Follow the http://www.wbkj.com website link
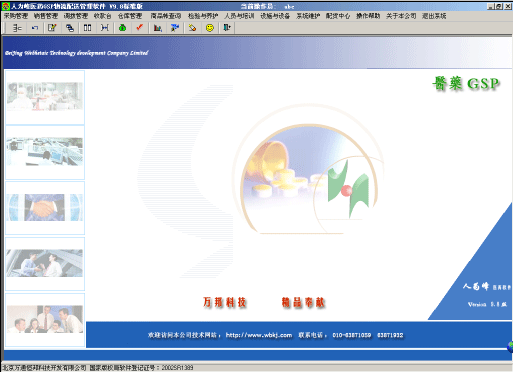Viewport: 513px width, 372px height. click(x=259, y=335)
